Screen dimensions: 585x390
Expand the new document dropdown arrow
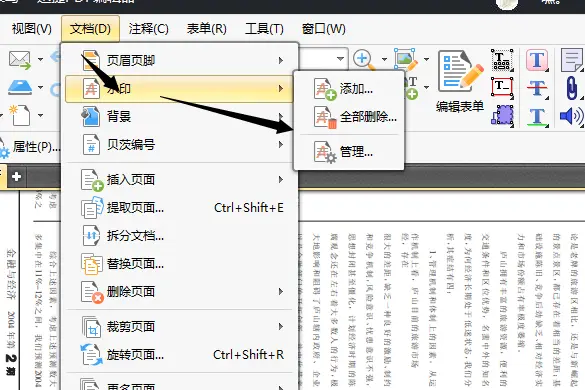40,115
